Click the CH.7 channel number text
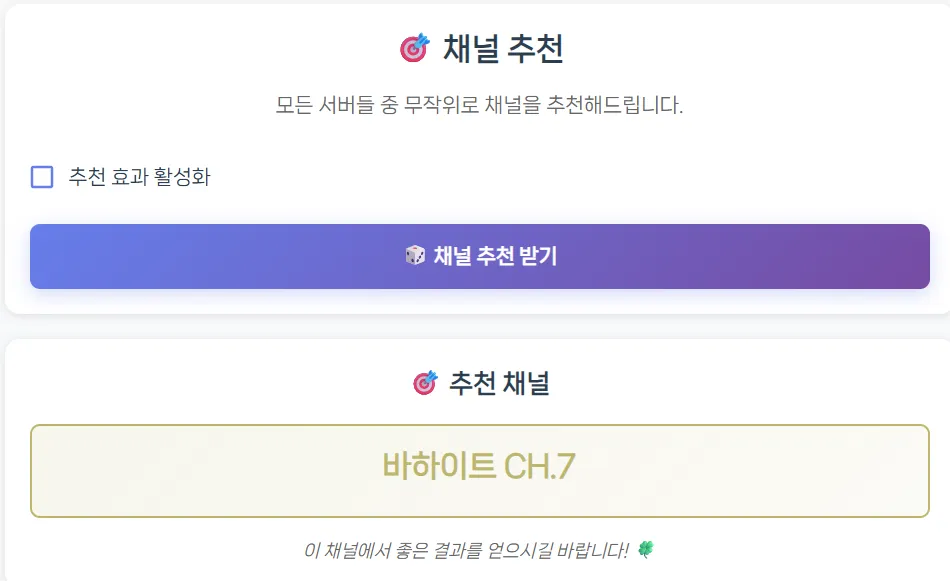 coord(539,466)
